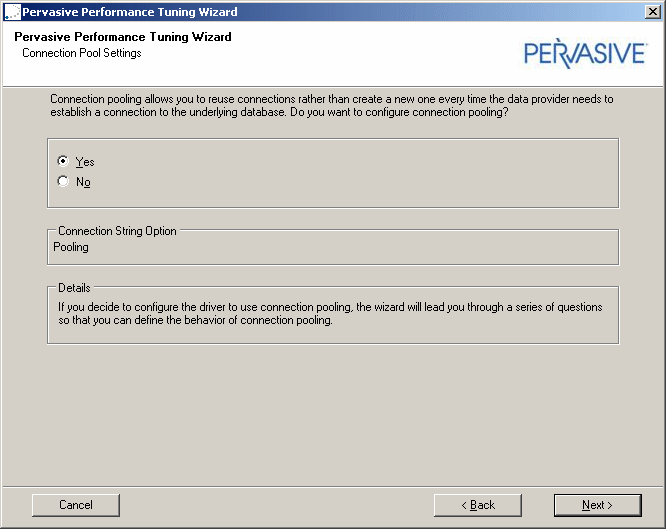Proceed with the Next button
This screenshot has height=529, width=666.
(x=597, y=505)
